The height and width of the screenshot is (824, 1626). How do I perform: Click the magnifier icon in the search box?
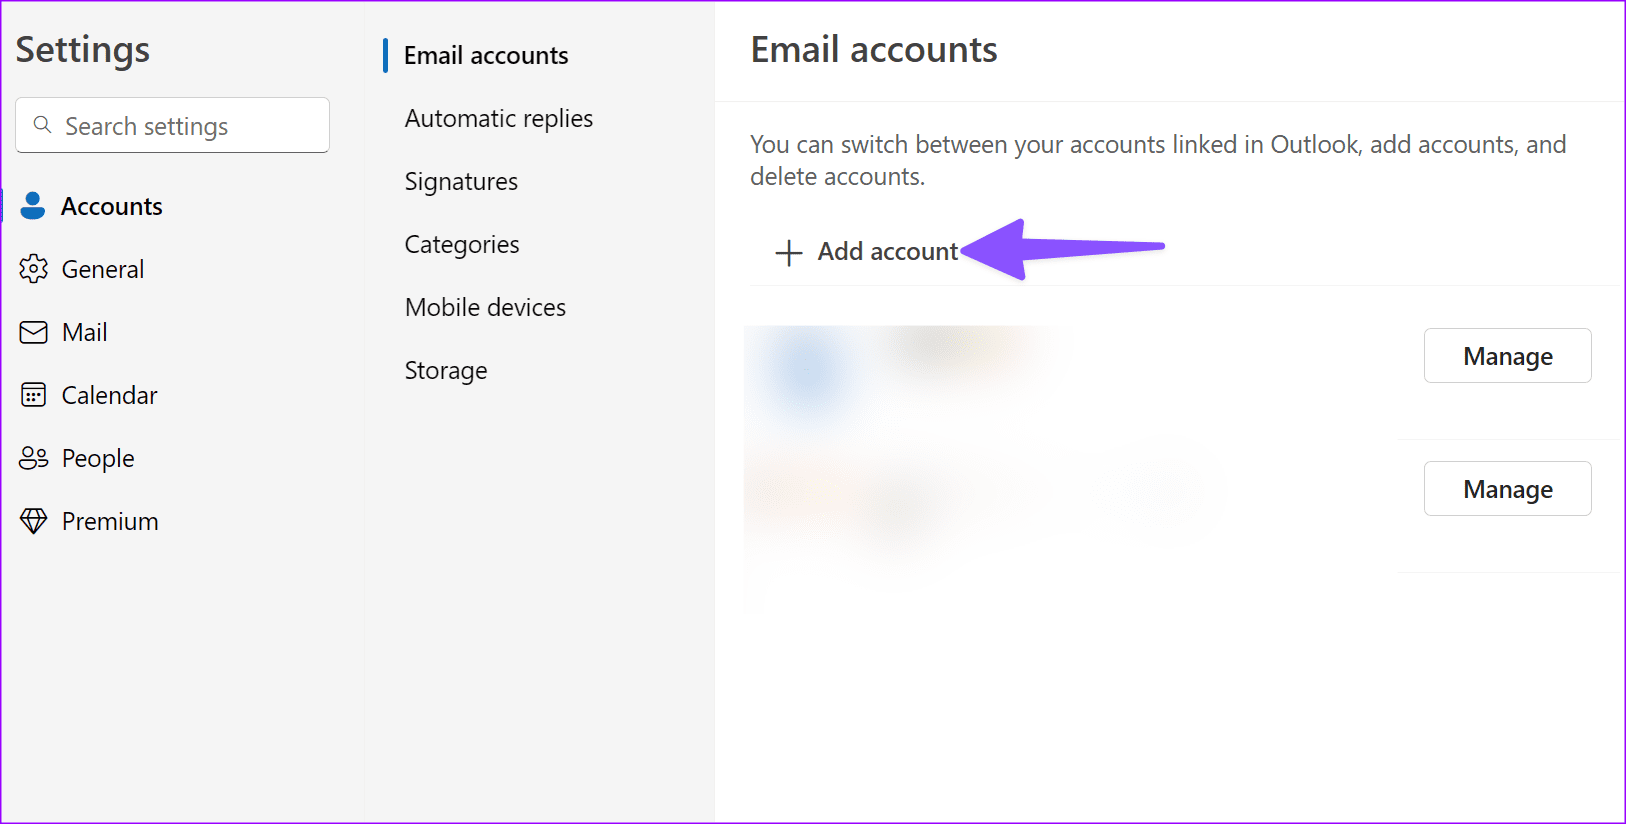tap(42, 124)
